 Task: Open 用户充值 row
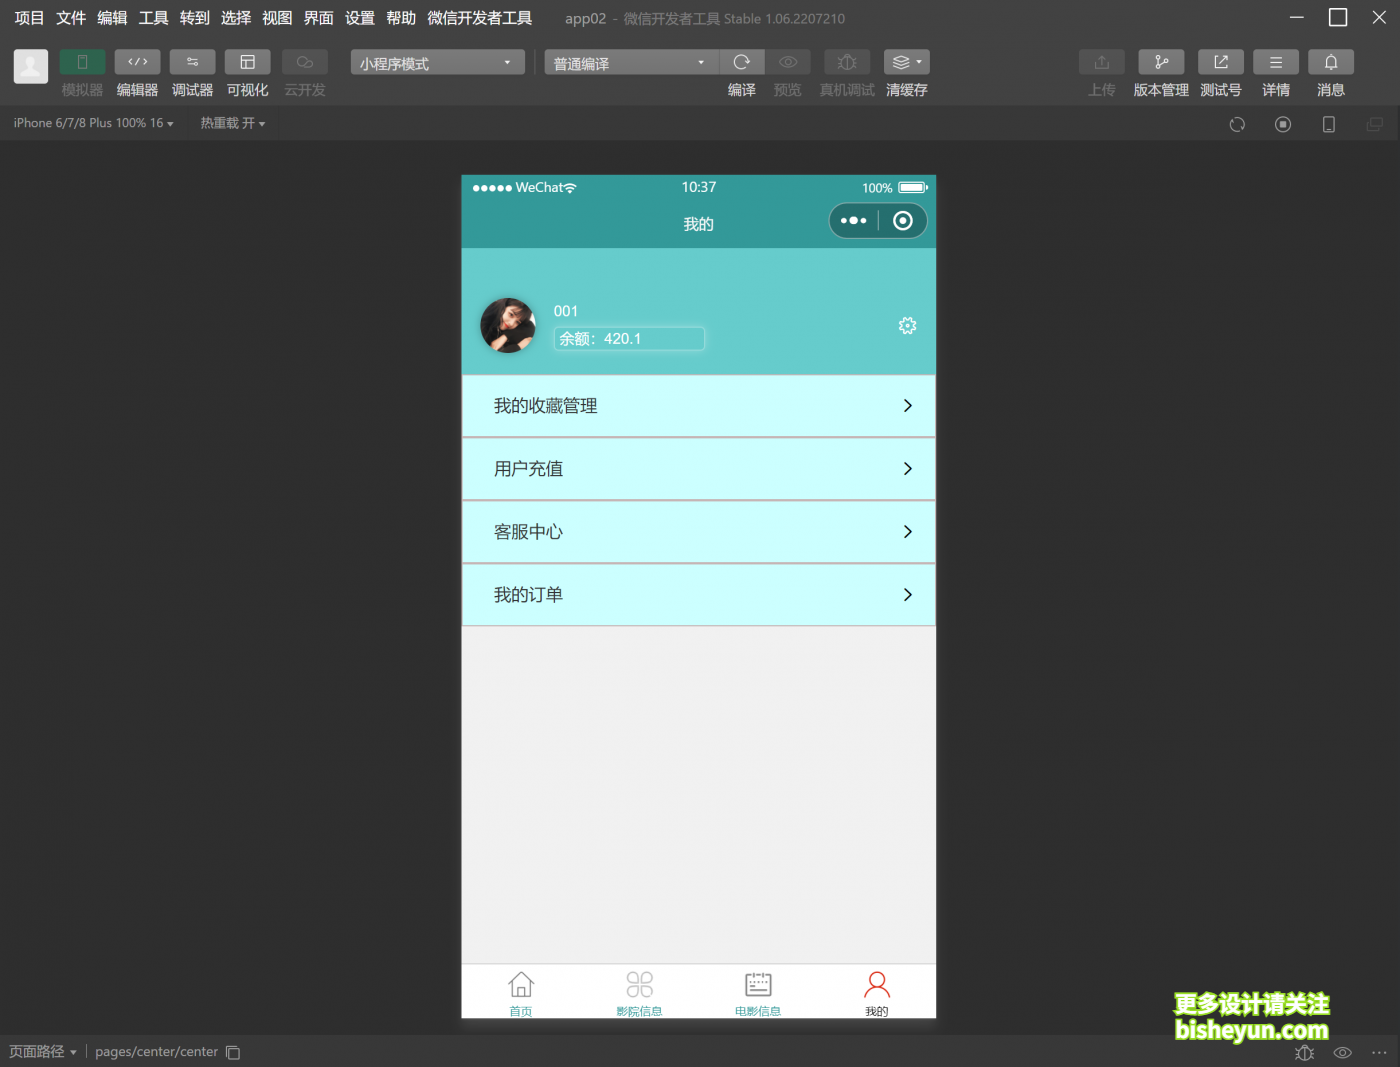[x=698, y=469]
